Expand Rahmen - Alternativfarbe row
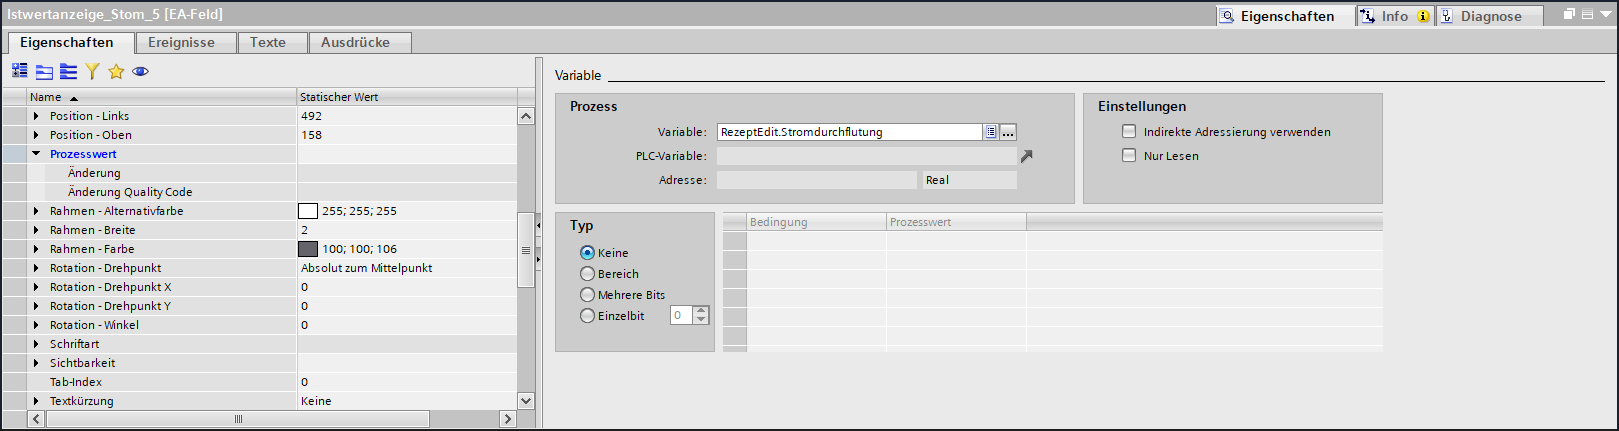This screenshot has width=1619, height=431. tap(36, 211)
